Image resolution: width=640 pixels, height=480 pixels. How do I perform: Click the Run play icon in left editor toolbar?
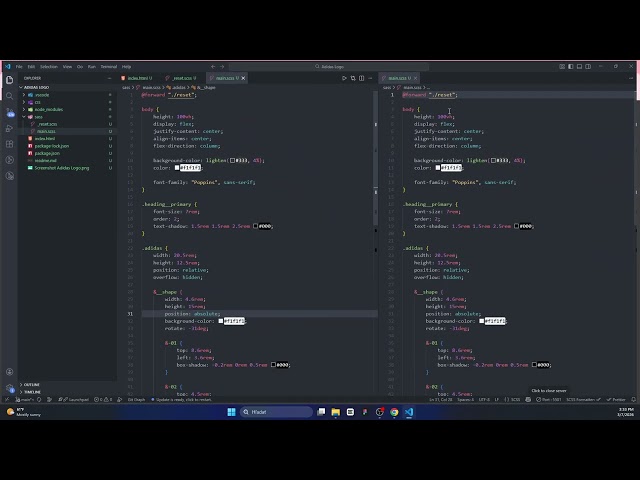[x=344, y=78]
